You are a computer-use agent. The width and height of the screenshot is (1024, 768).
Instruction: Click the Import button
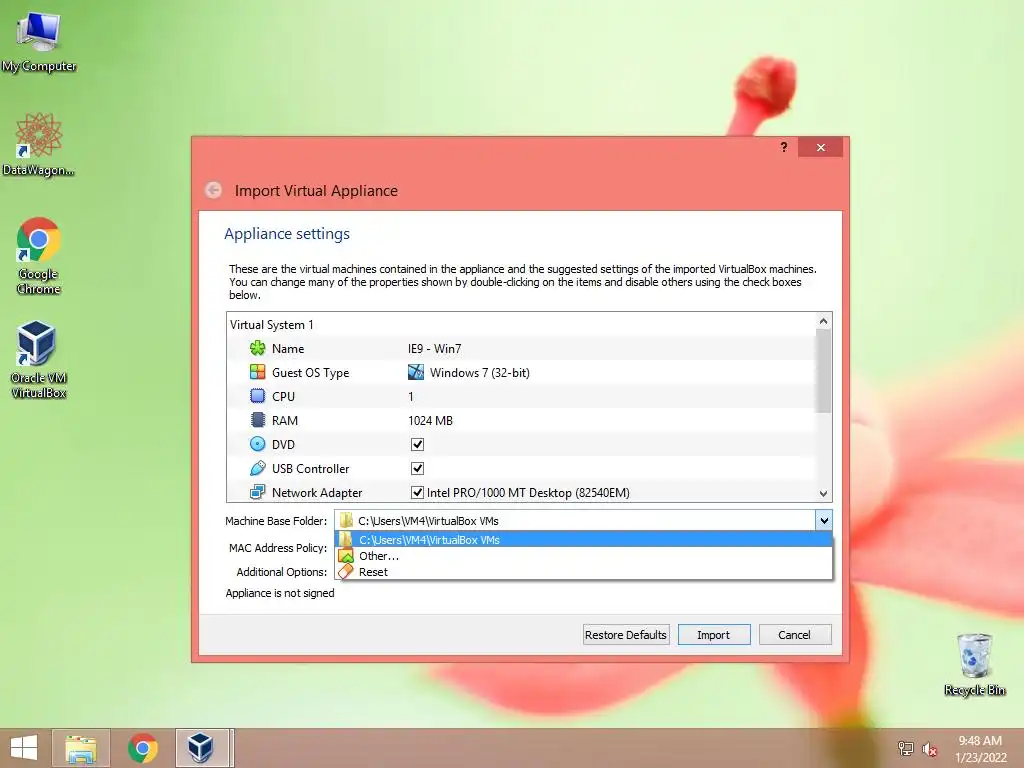click(x=714, y=635)
